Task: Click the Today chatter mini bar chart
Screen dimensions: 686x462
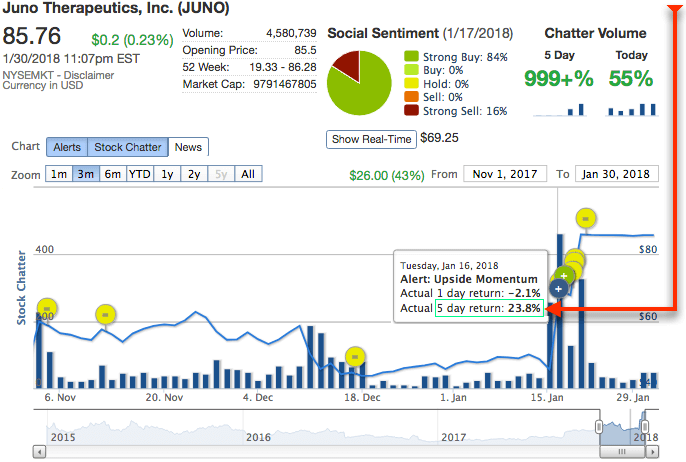Action: [632, 109]
